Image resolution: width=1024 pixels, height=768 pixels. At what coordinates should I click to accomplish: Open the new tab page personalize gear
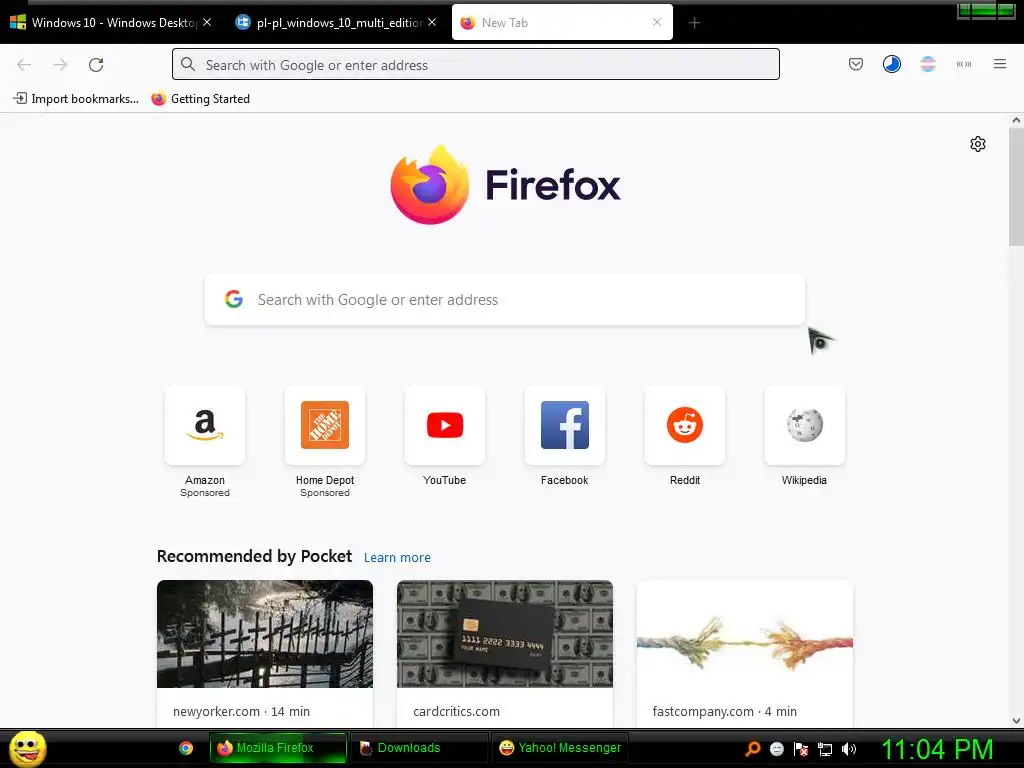[x=978, y=144]
